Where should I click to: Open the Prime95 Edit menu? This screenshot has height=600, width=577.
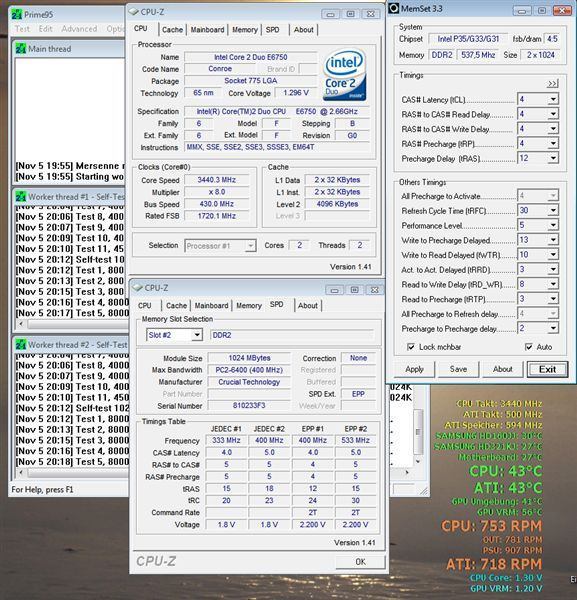45,29
